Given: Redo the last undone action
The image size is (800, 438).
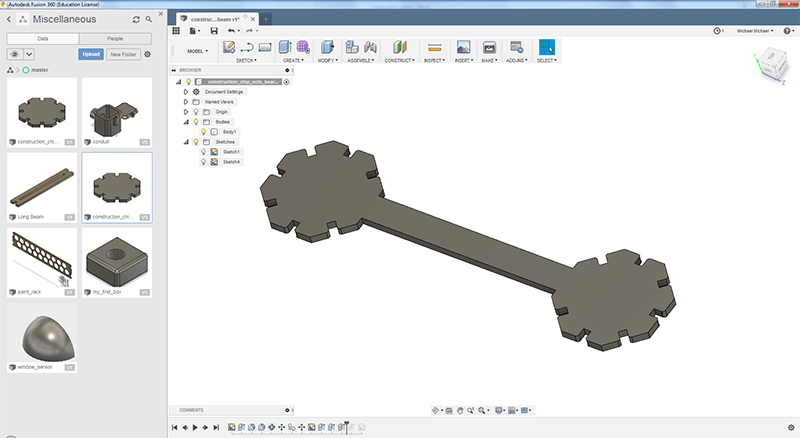Looking at the screenshot, I should pyautogui.click(x=249, y=31).
